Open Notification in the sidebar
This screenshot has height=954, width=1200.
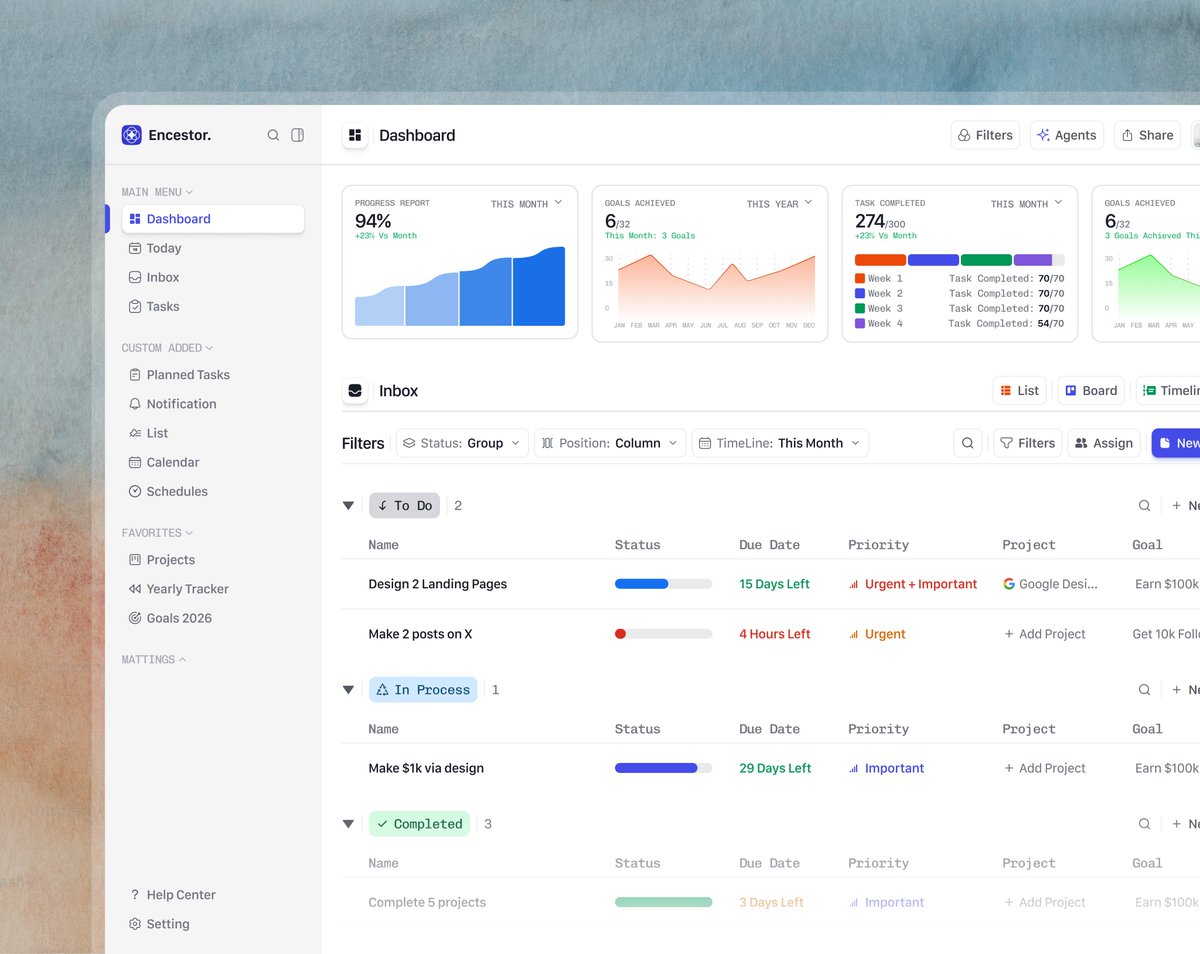click(x=172, y=404)
